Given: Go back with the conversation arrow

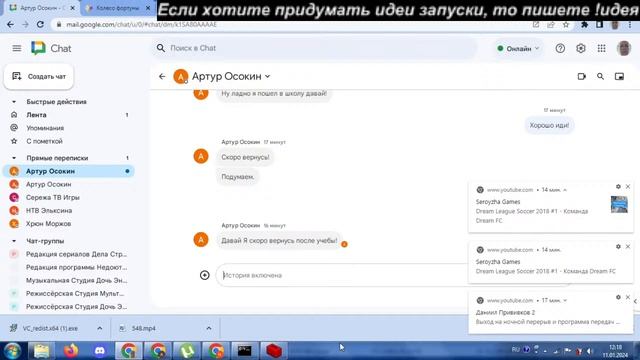Looking at the screenshot, I should pos(162,76).
